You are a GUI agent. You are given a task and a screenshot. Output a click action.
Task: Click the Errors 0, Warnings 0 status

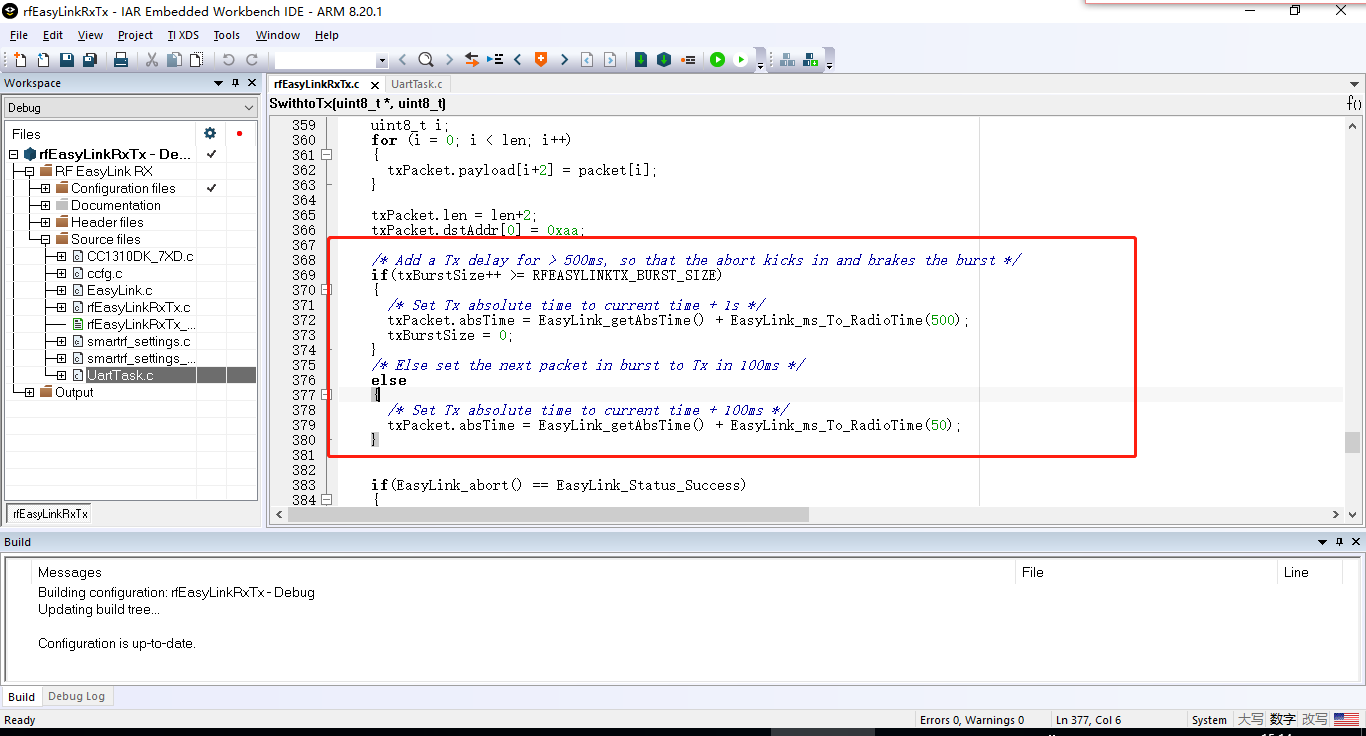tap(972, 720)
